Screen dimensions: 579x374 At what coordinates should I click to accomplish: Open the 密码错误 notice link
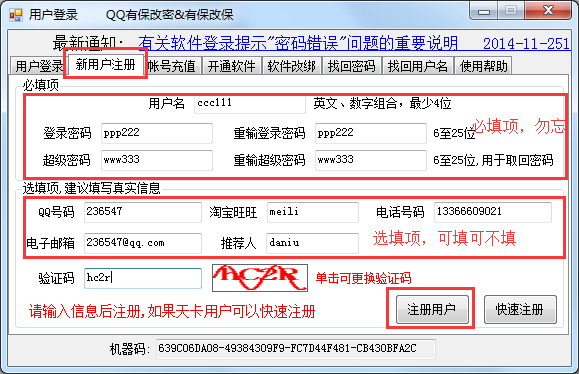tap(298, 44)
